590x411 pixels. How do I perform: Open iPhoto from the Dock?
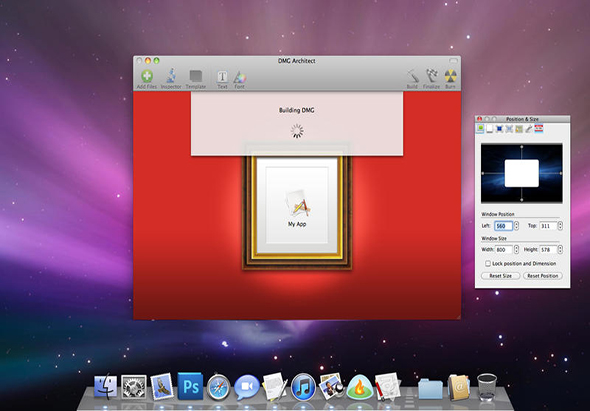click(x=331, y=387)
